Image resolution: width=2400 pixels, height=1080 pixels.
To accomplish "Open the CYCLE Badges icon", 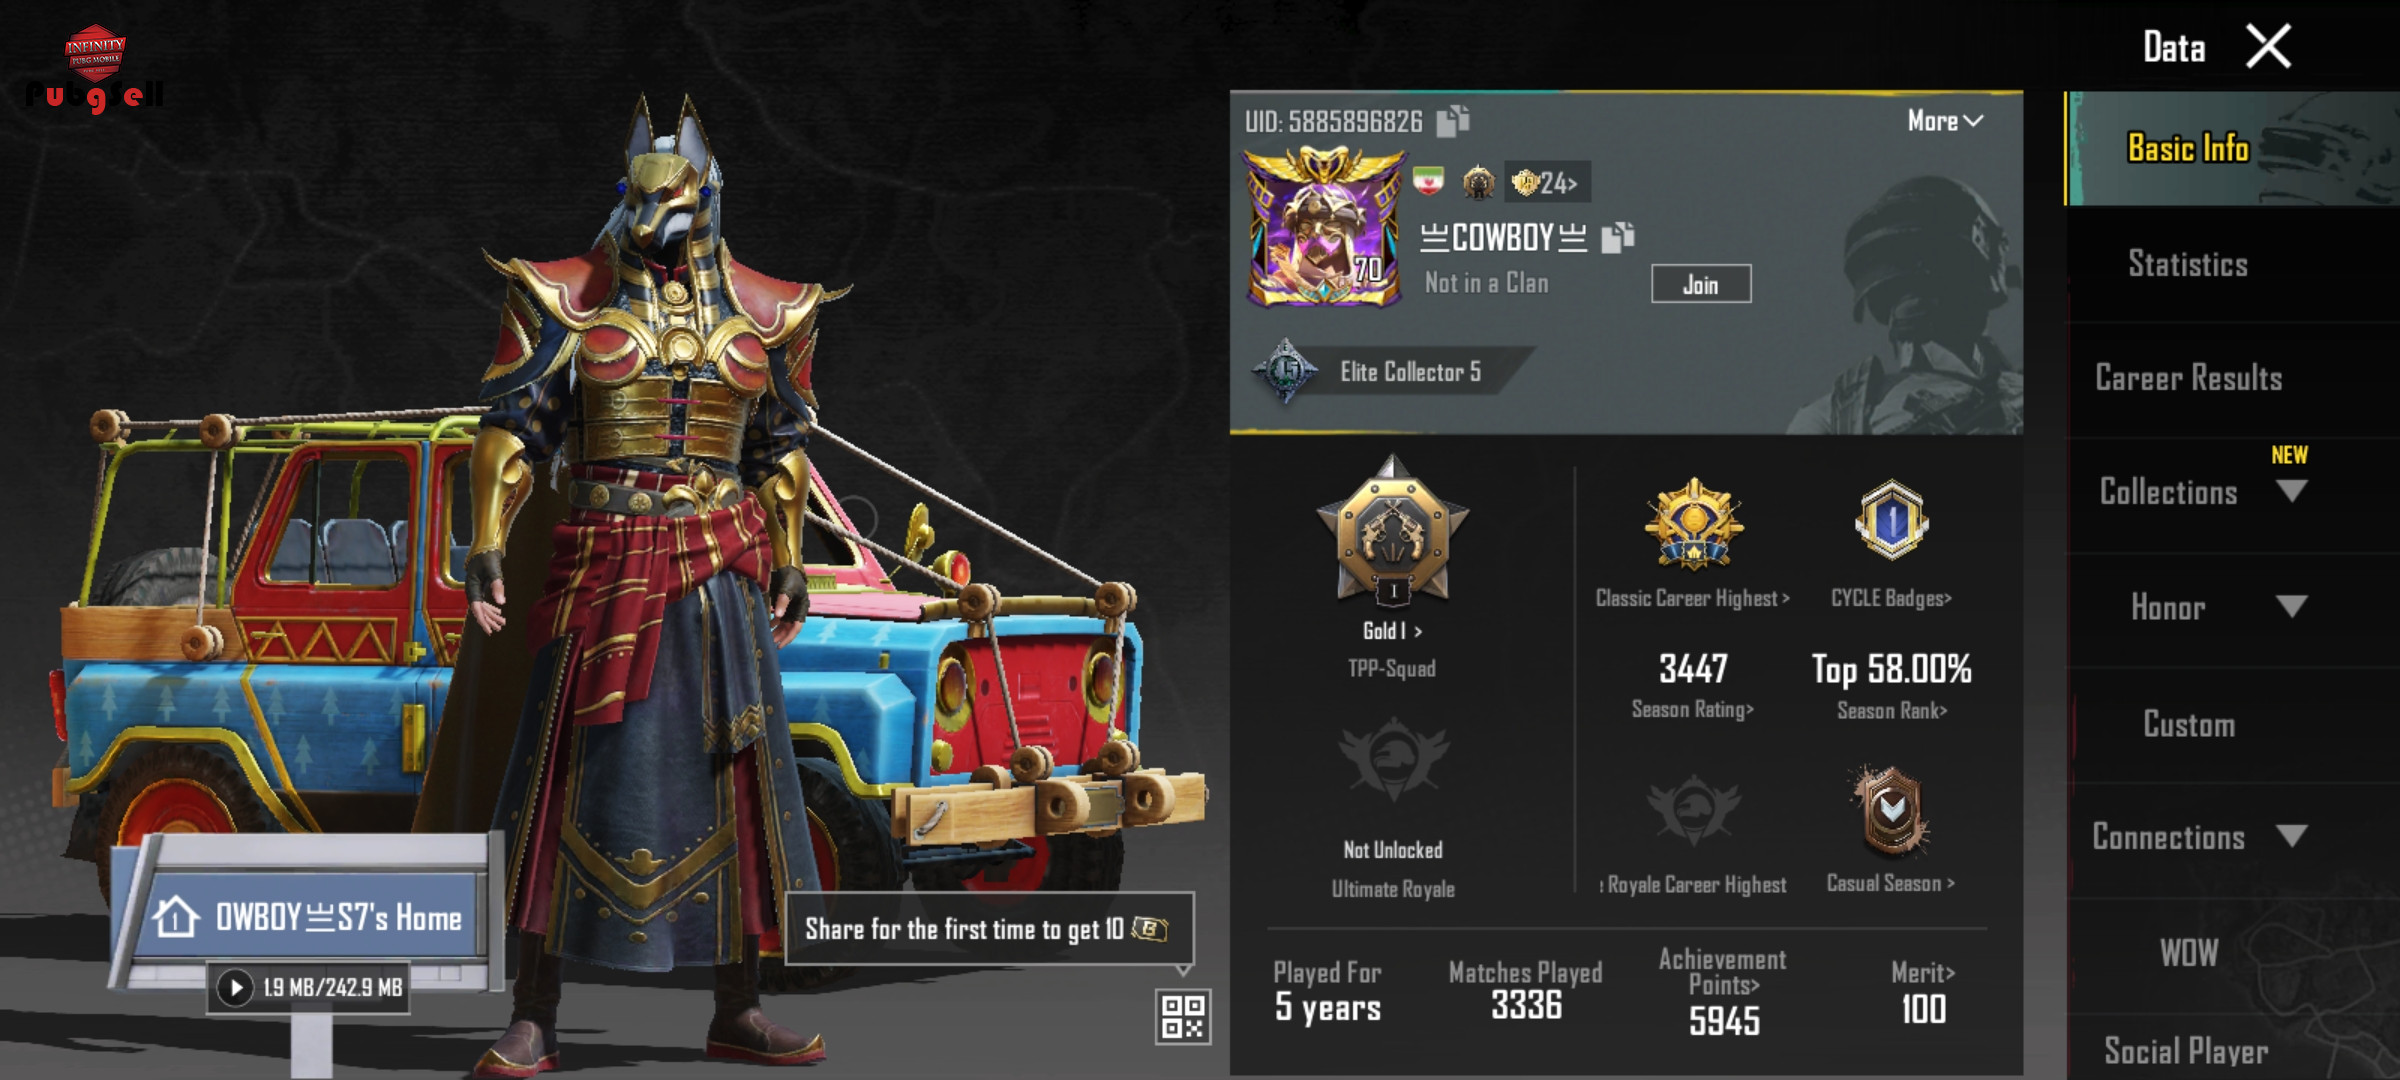I will pos(1891,520).
